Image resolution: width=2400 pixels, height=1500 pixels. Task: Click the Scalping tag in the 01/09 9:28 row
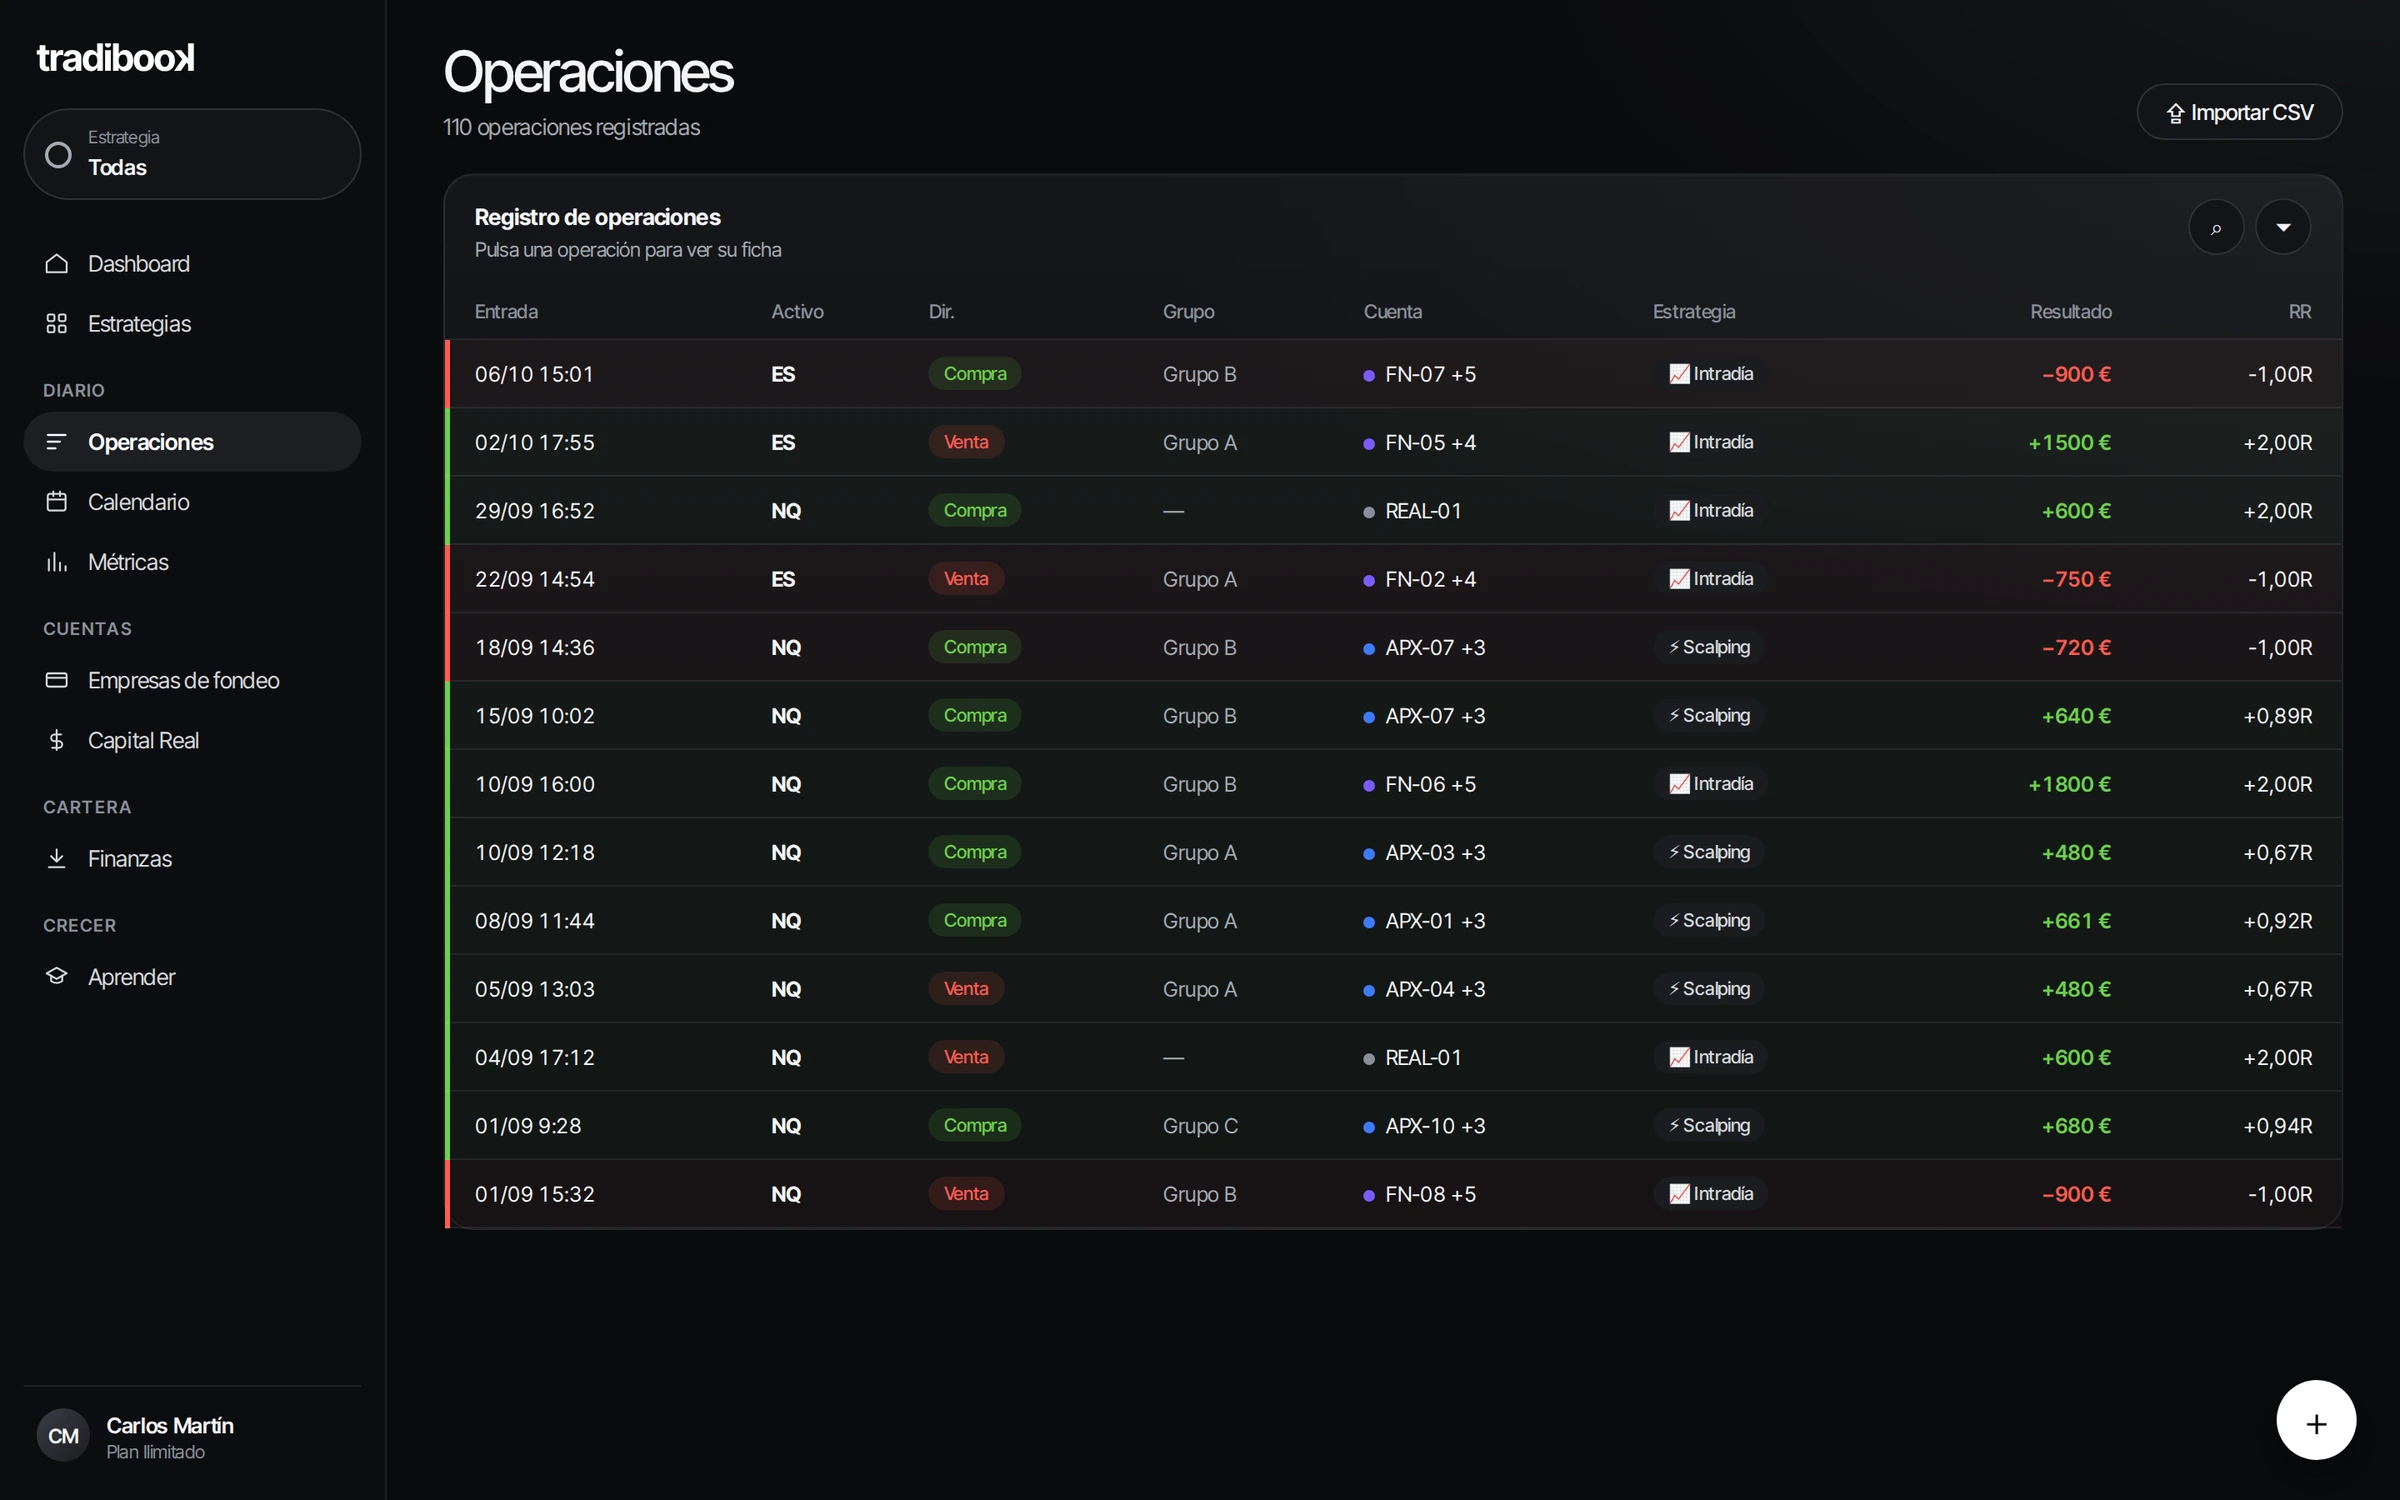tap(1708, 1126)
